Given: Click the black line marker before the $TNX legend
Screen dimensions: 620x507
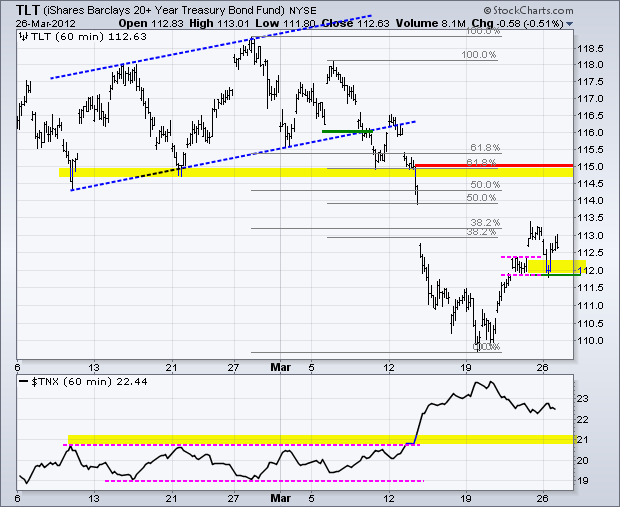Looking at the screenshot, I should 24,382.
